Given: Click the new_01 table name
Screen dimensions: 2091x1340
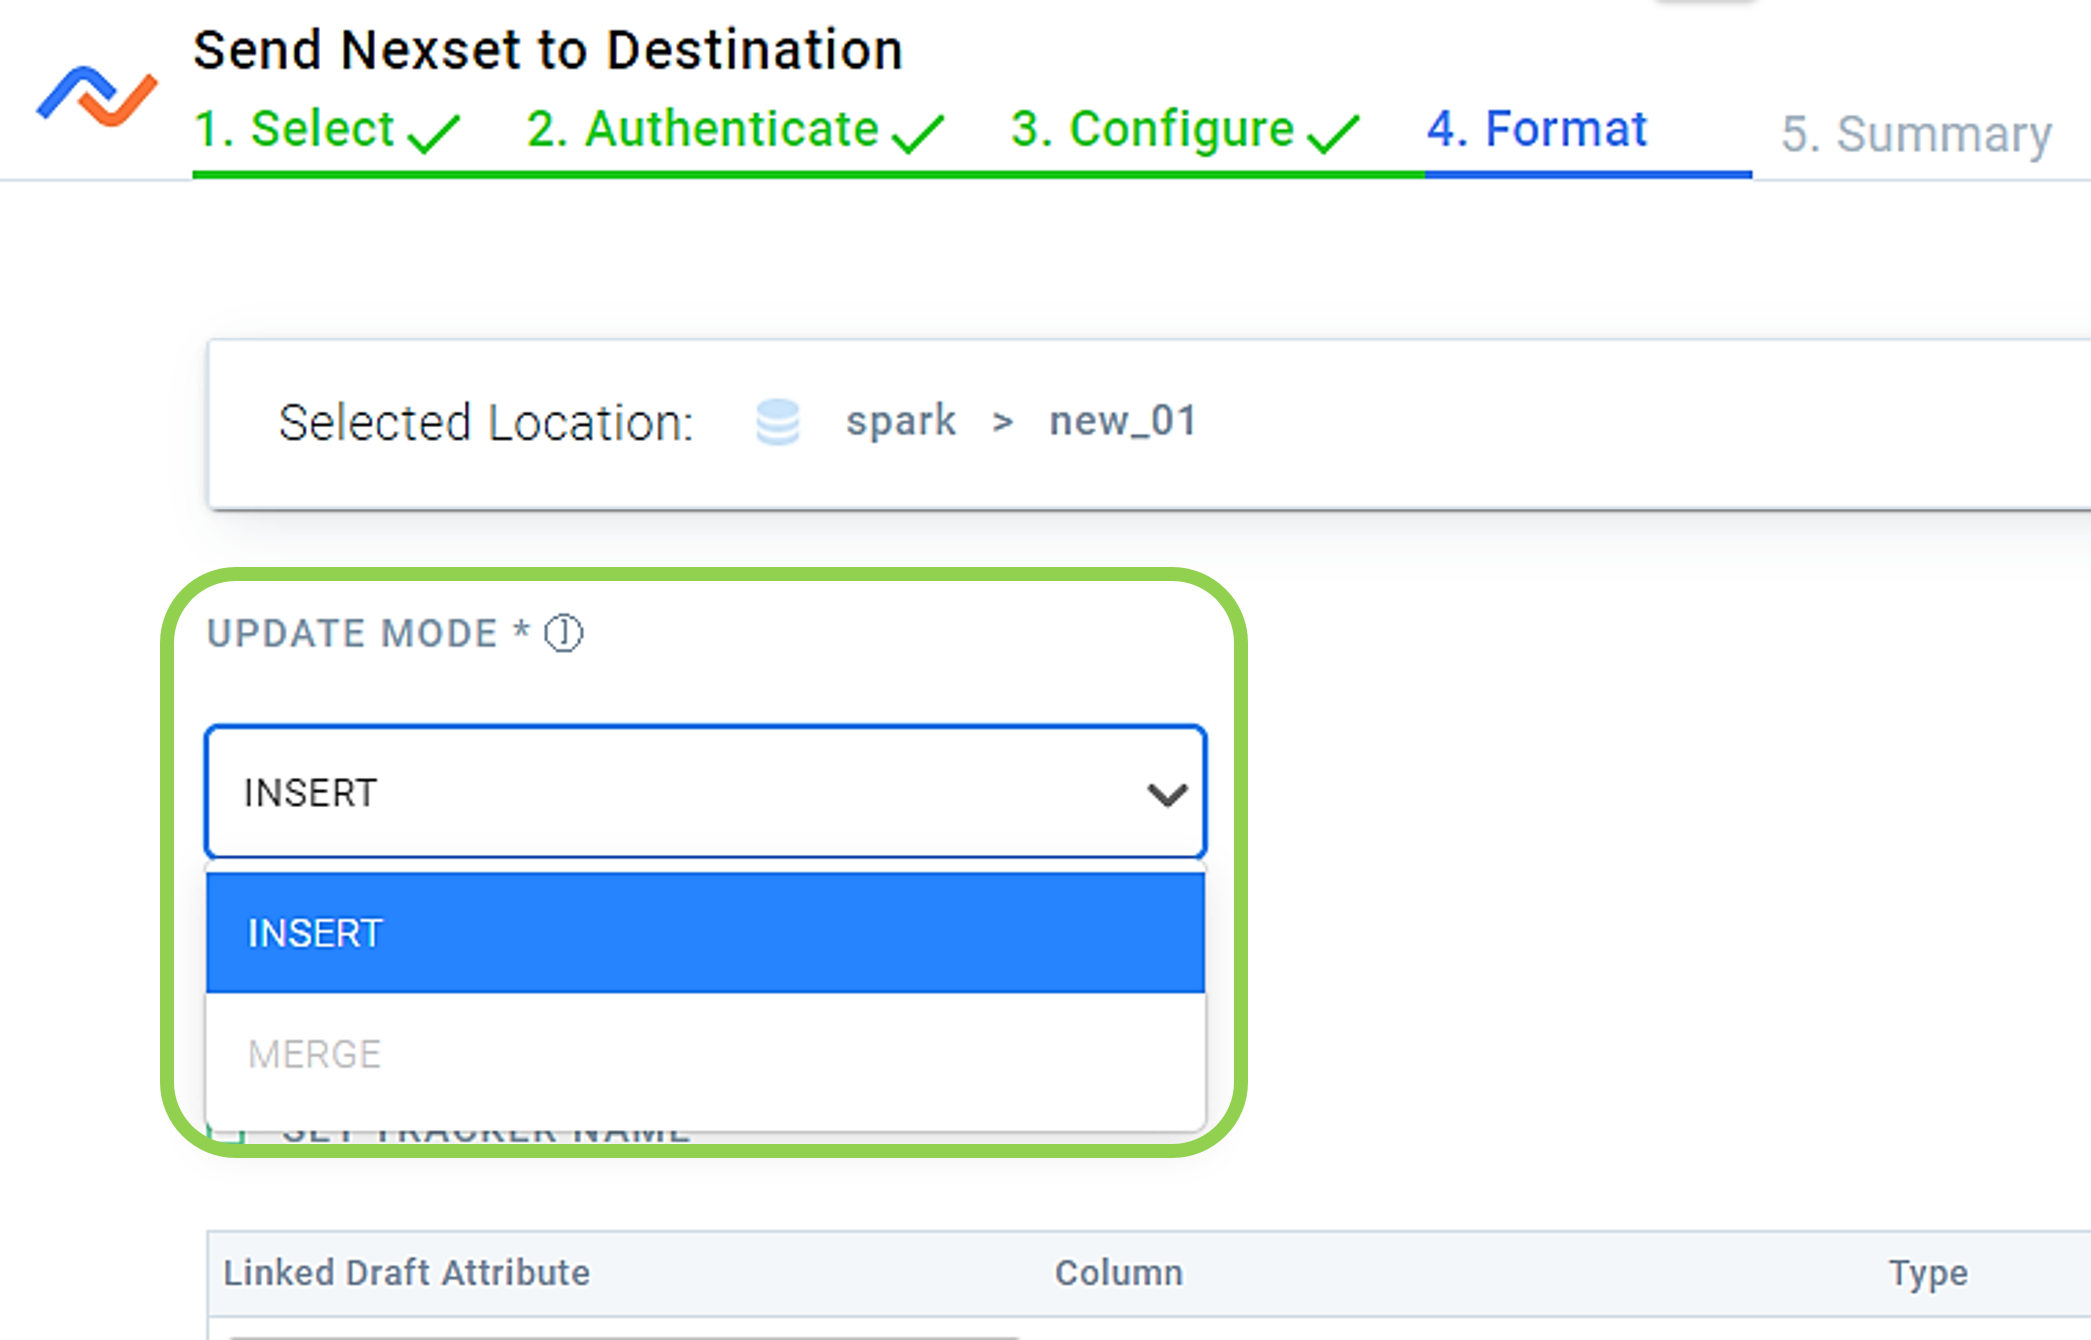Looking at the screenshot, I should 1123,421.
